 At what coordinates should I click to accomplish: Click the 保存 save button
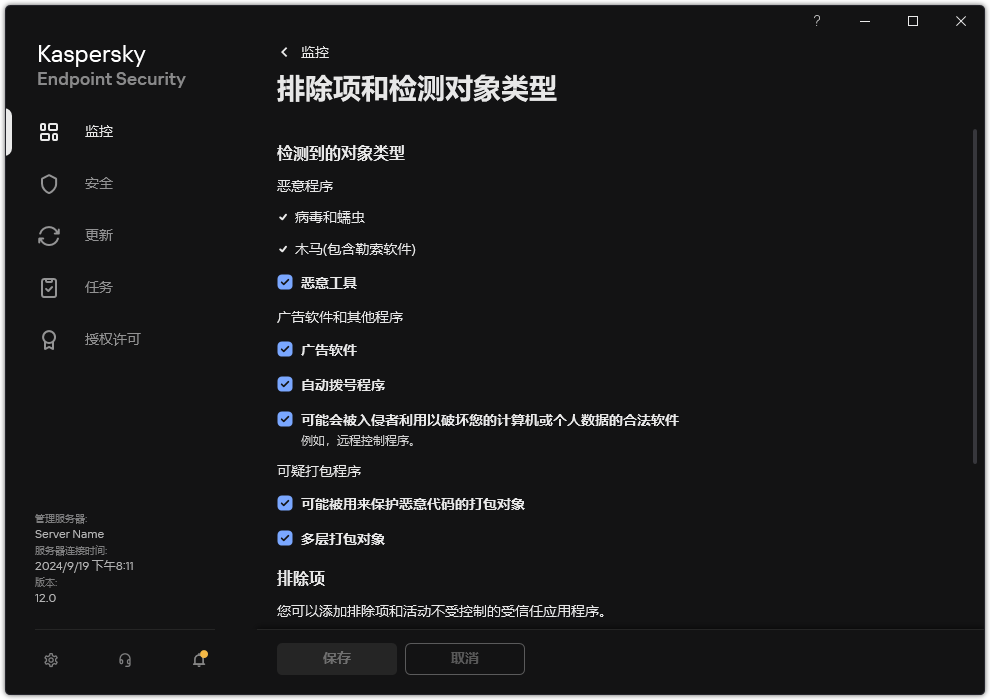pos(336,659)
